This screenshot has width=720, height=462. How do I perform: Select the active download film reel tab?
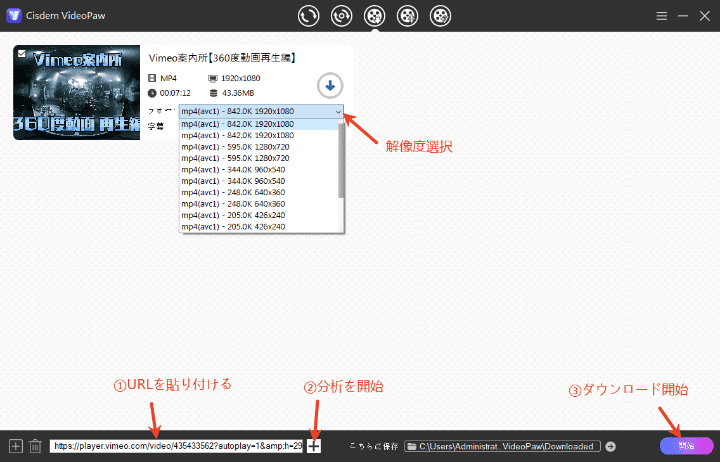[375, 16]
